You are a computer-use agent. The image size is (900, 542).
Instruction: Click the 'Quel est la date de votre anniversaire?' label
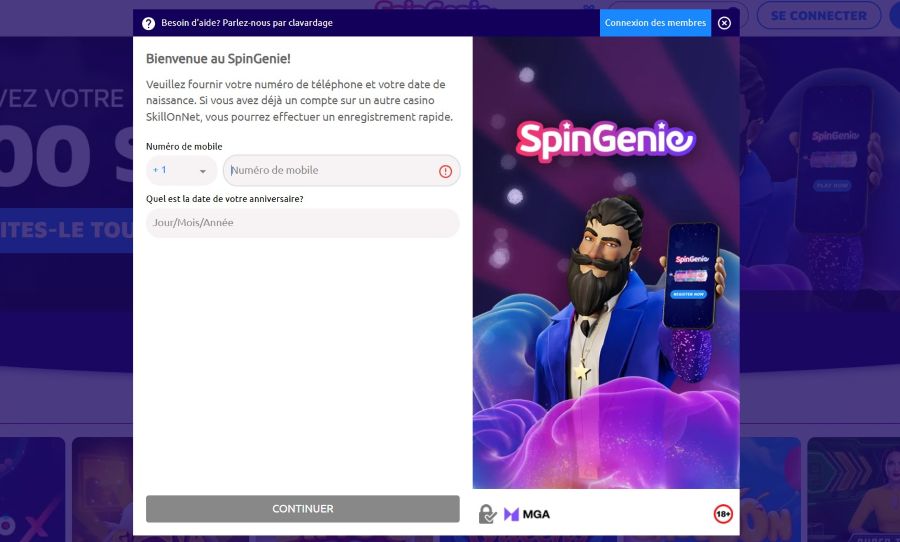pyautogui.click(x=224, y=199)
